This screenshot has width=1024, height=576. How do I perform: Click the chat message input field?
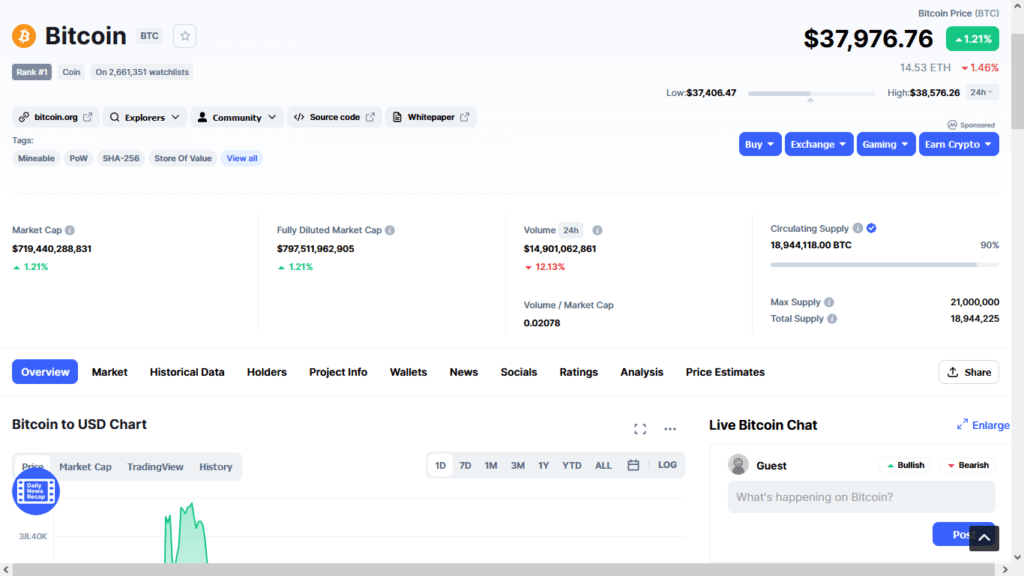[861, 497]
